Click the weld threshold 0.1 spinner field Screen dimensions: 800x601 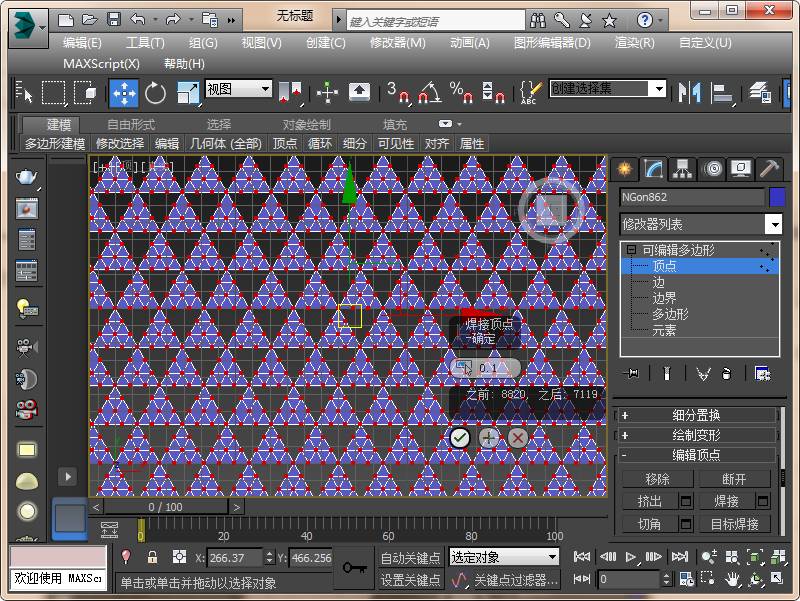click(x=485, y=368)
